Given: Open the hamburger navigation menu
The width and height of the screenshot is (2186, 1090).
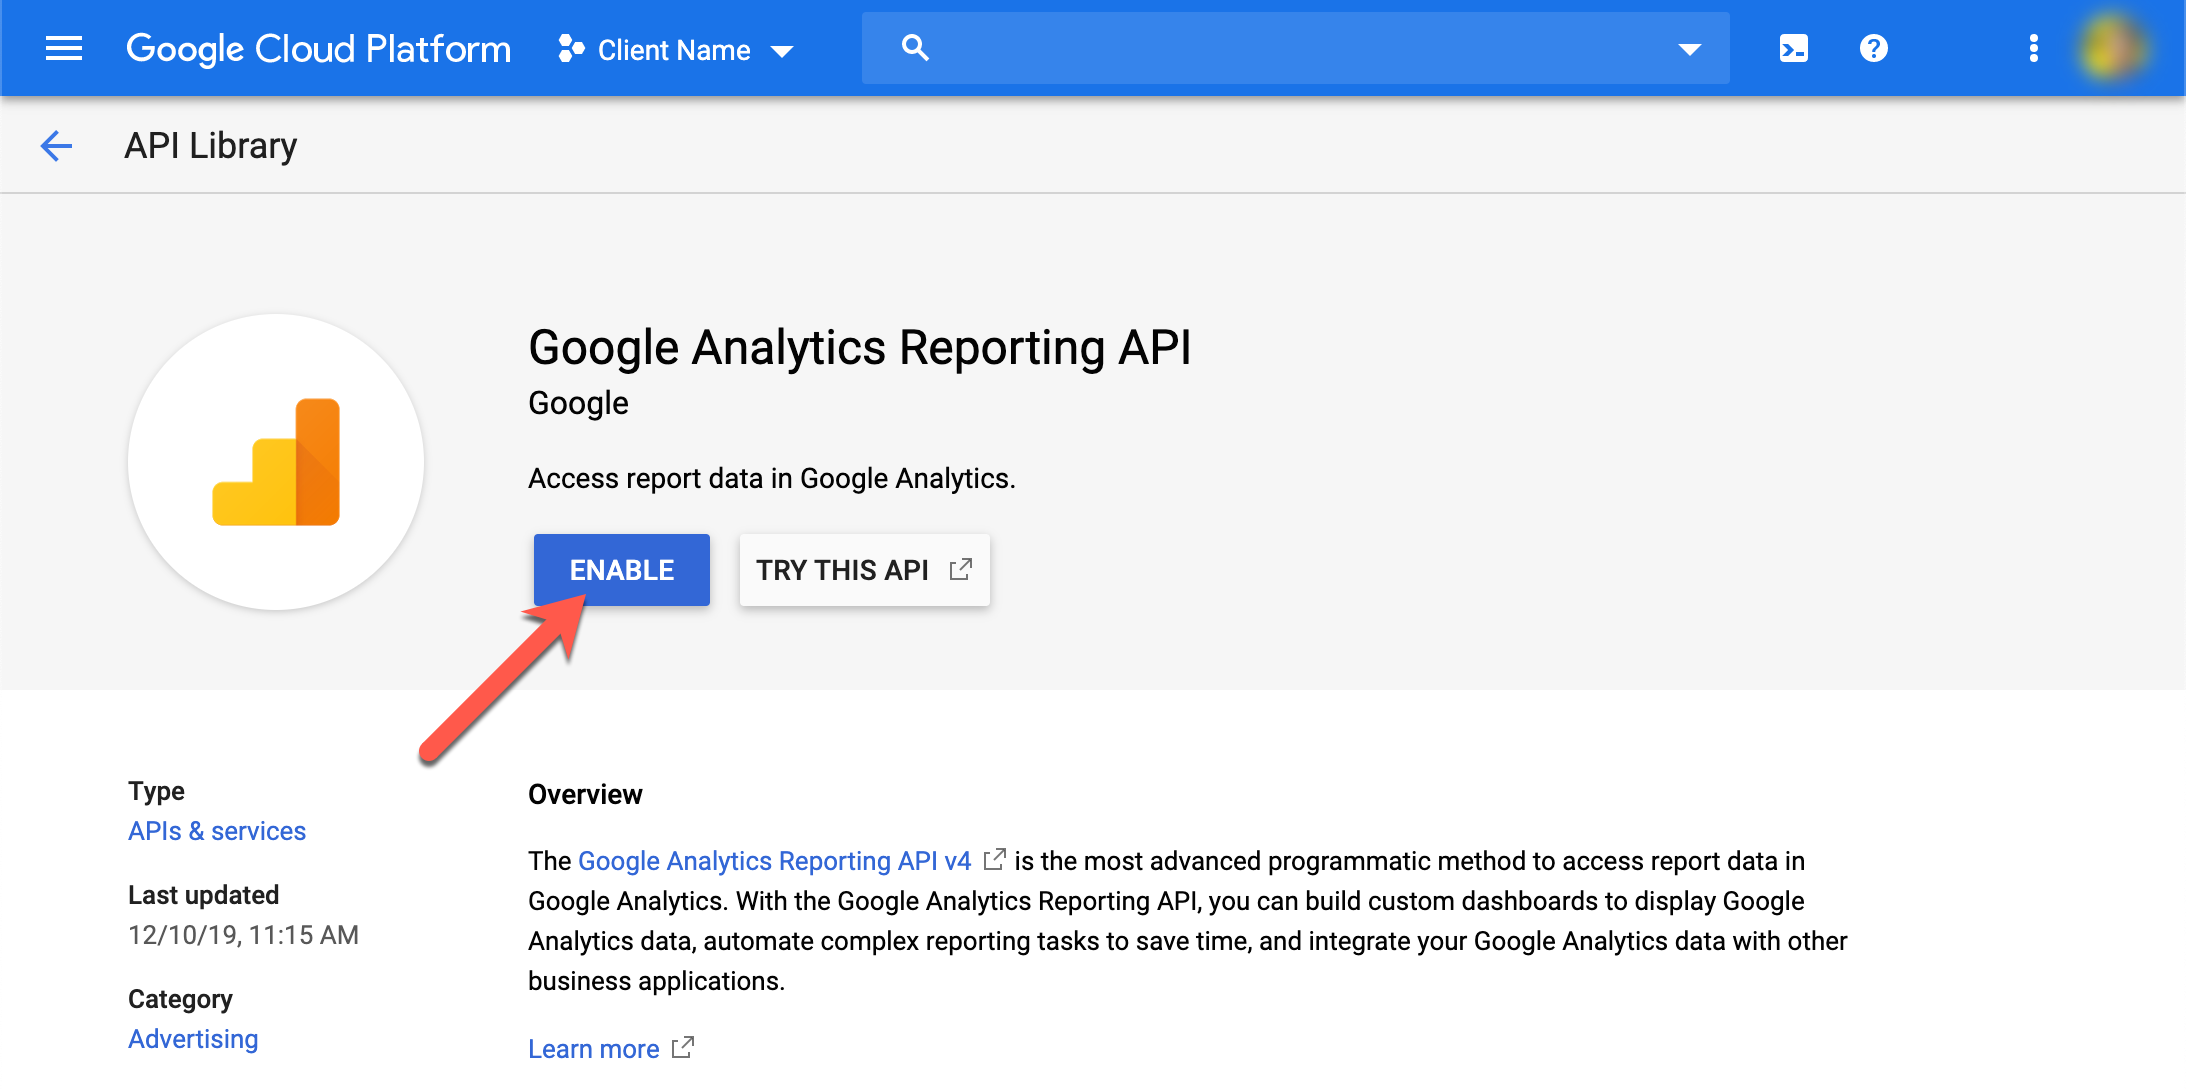Looking at the screenshot, I should coord(64,48).
